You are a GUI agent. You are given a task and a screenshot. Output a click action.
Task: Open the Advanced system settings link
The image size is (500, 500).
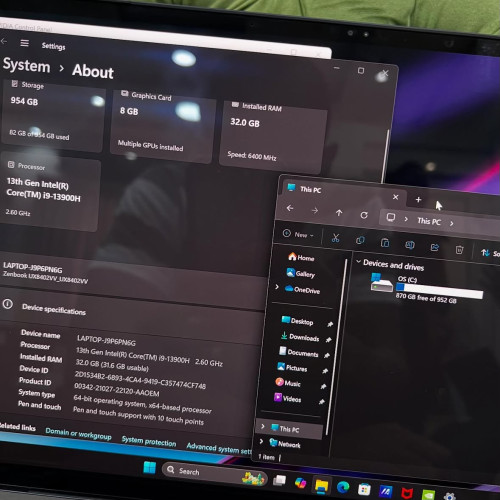219,449
